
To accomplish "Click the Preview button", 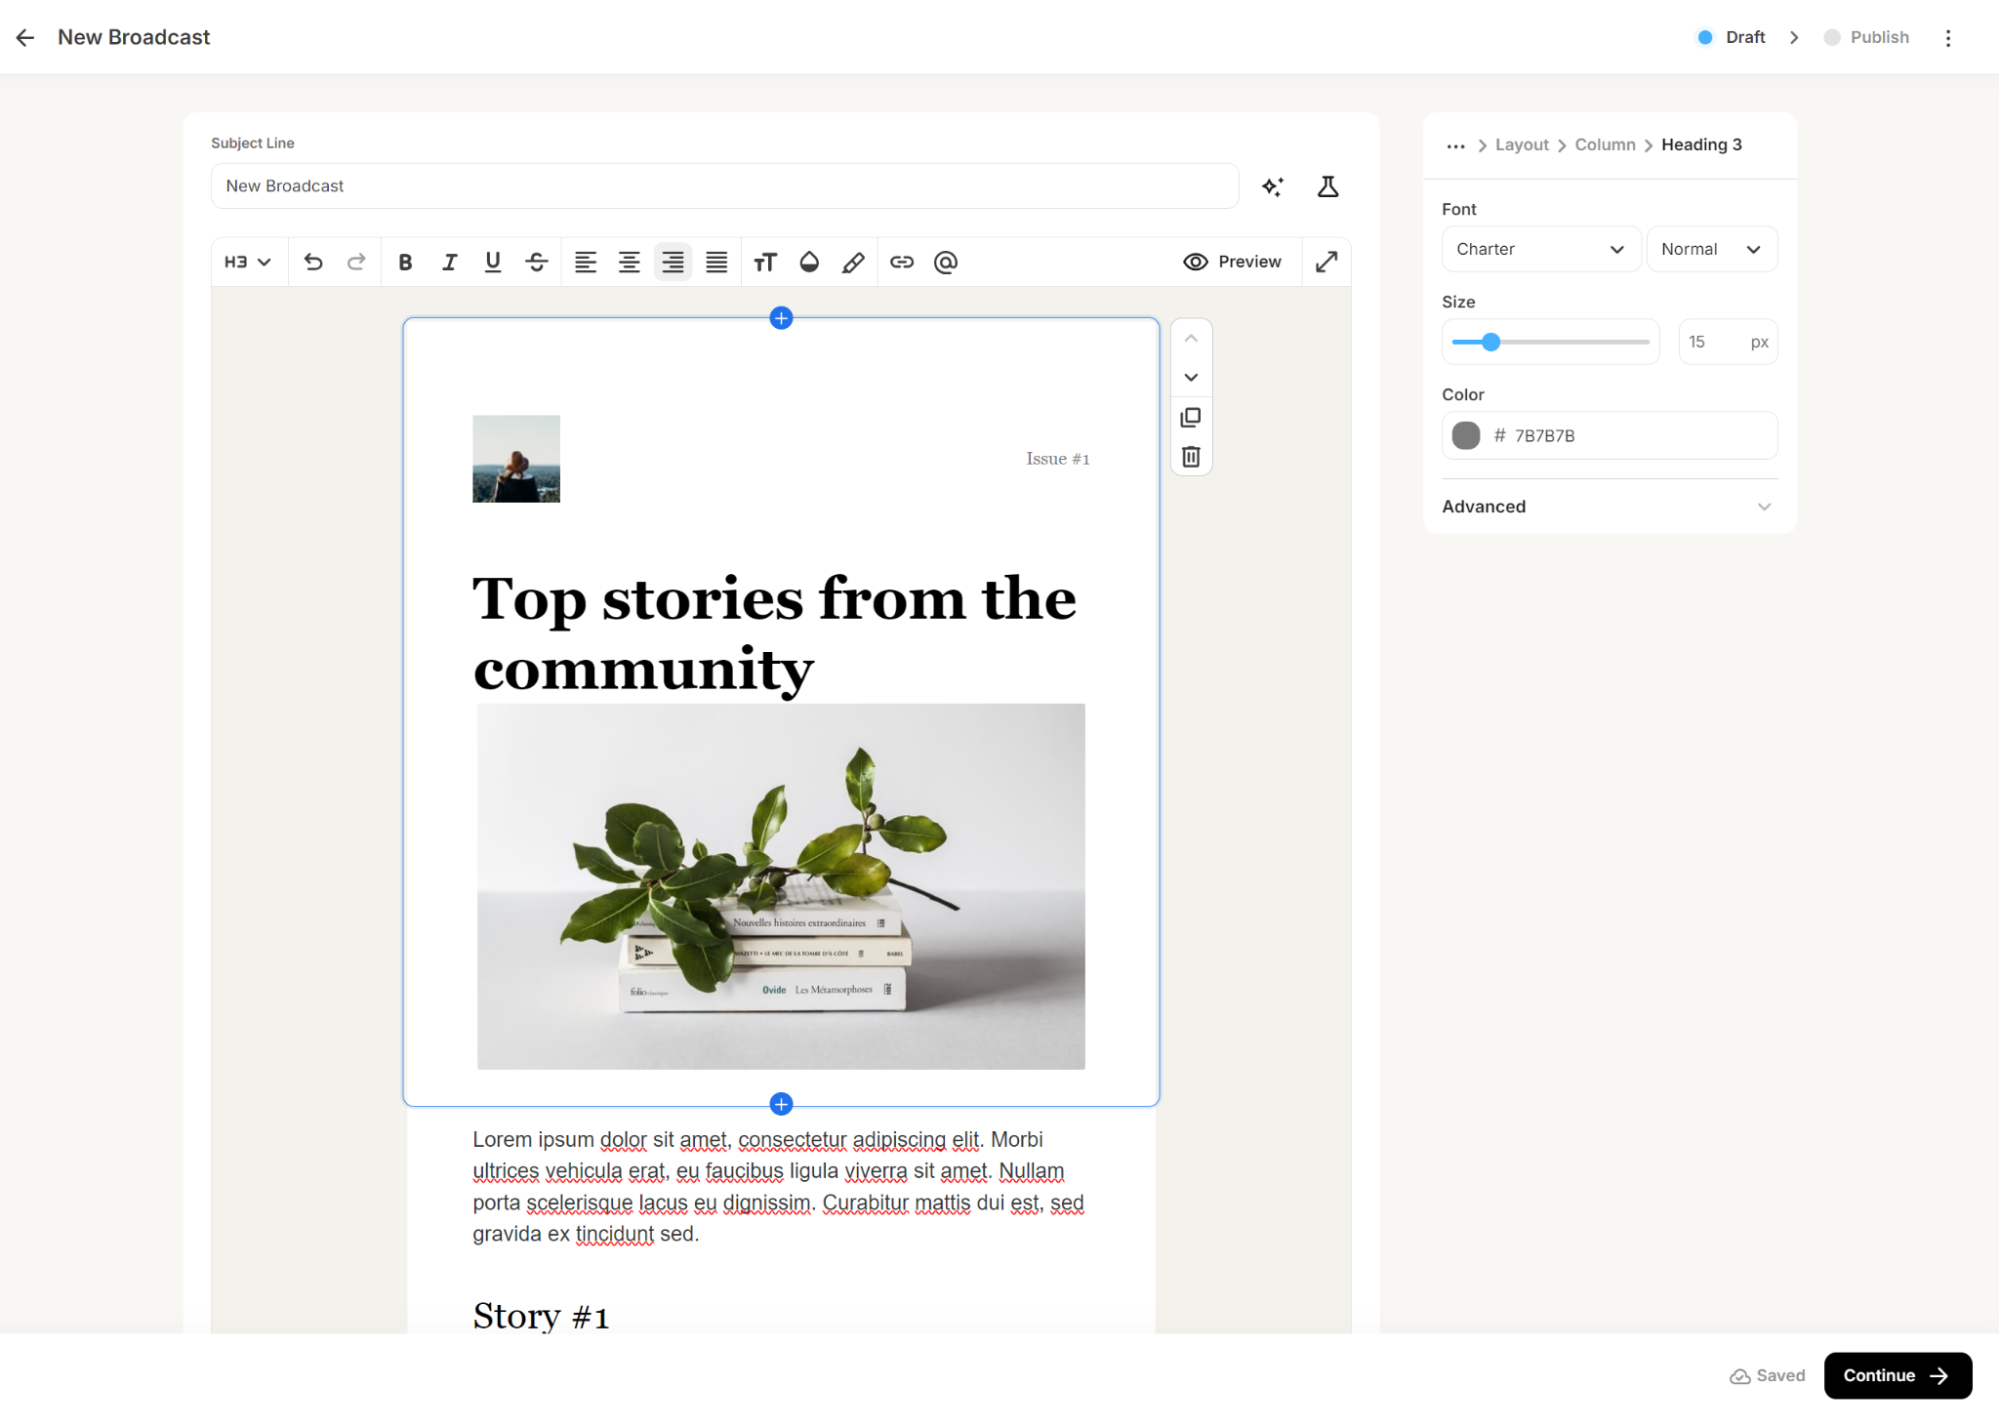I will click(x=1232, y=262).
